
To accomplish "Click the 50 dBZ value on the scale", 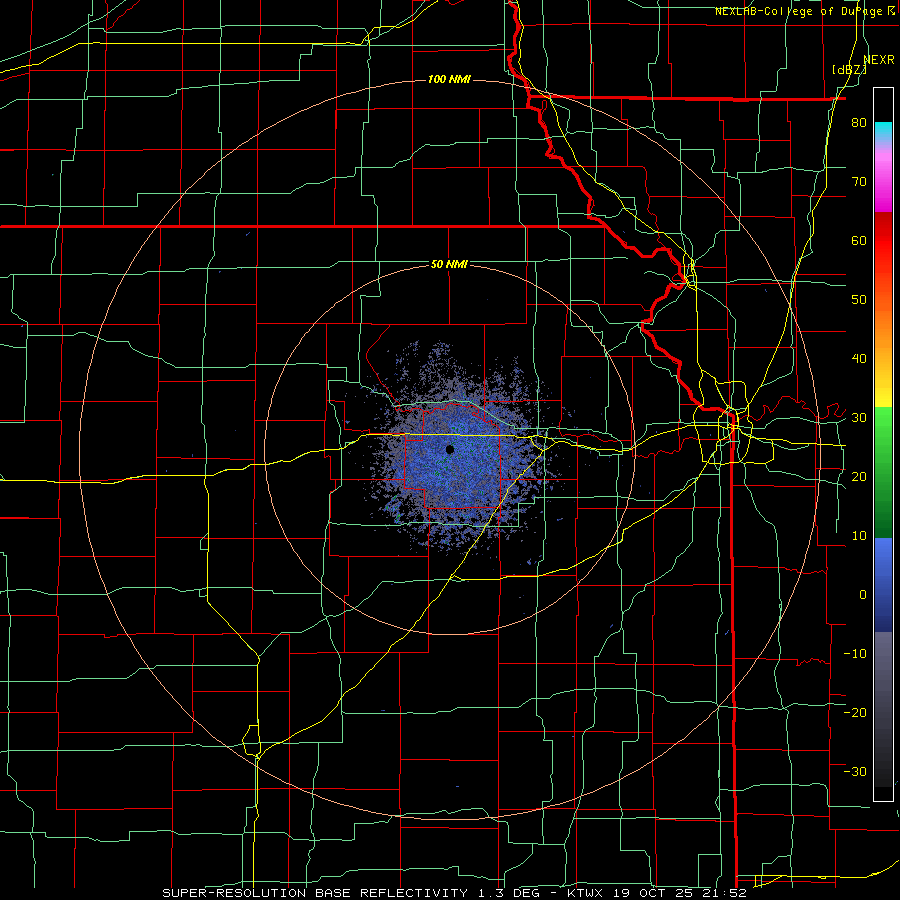I will coord(859,300).
